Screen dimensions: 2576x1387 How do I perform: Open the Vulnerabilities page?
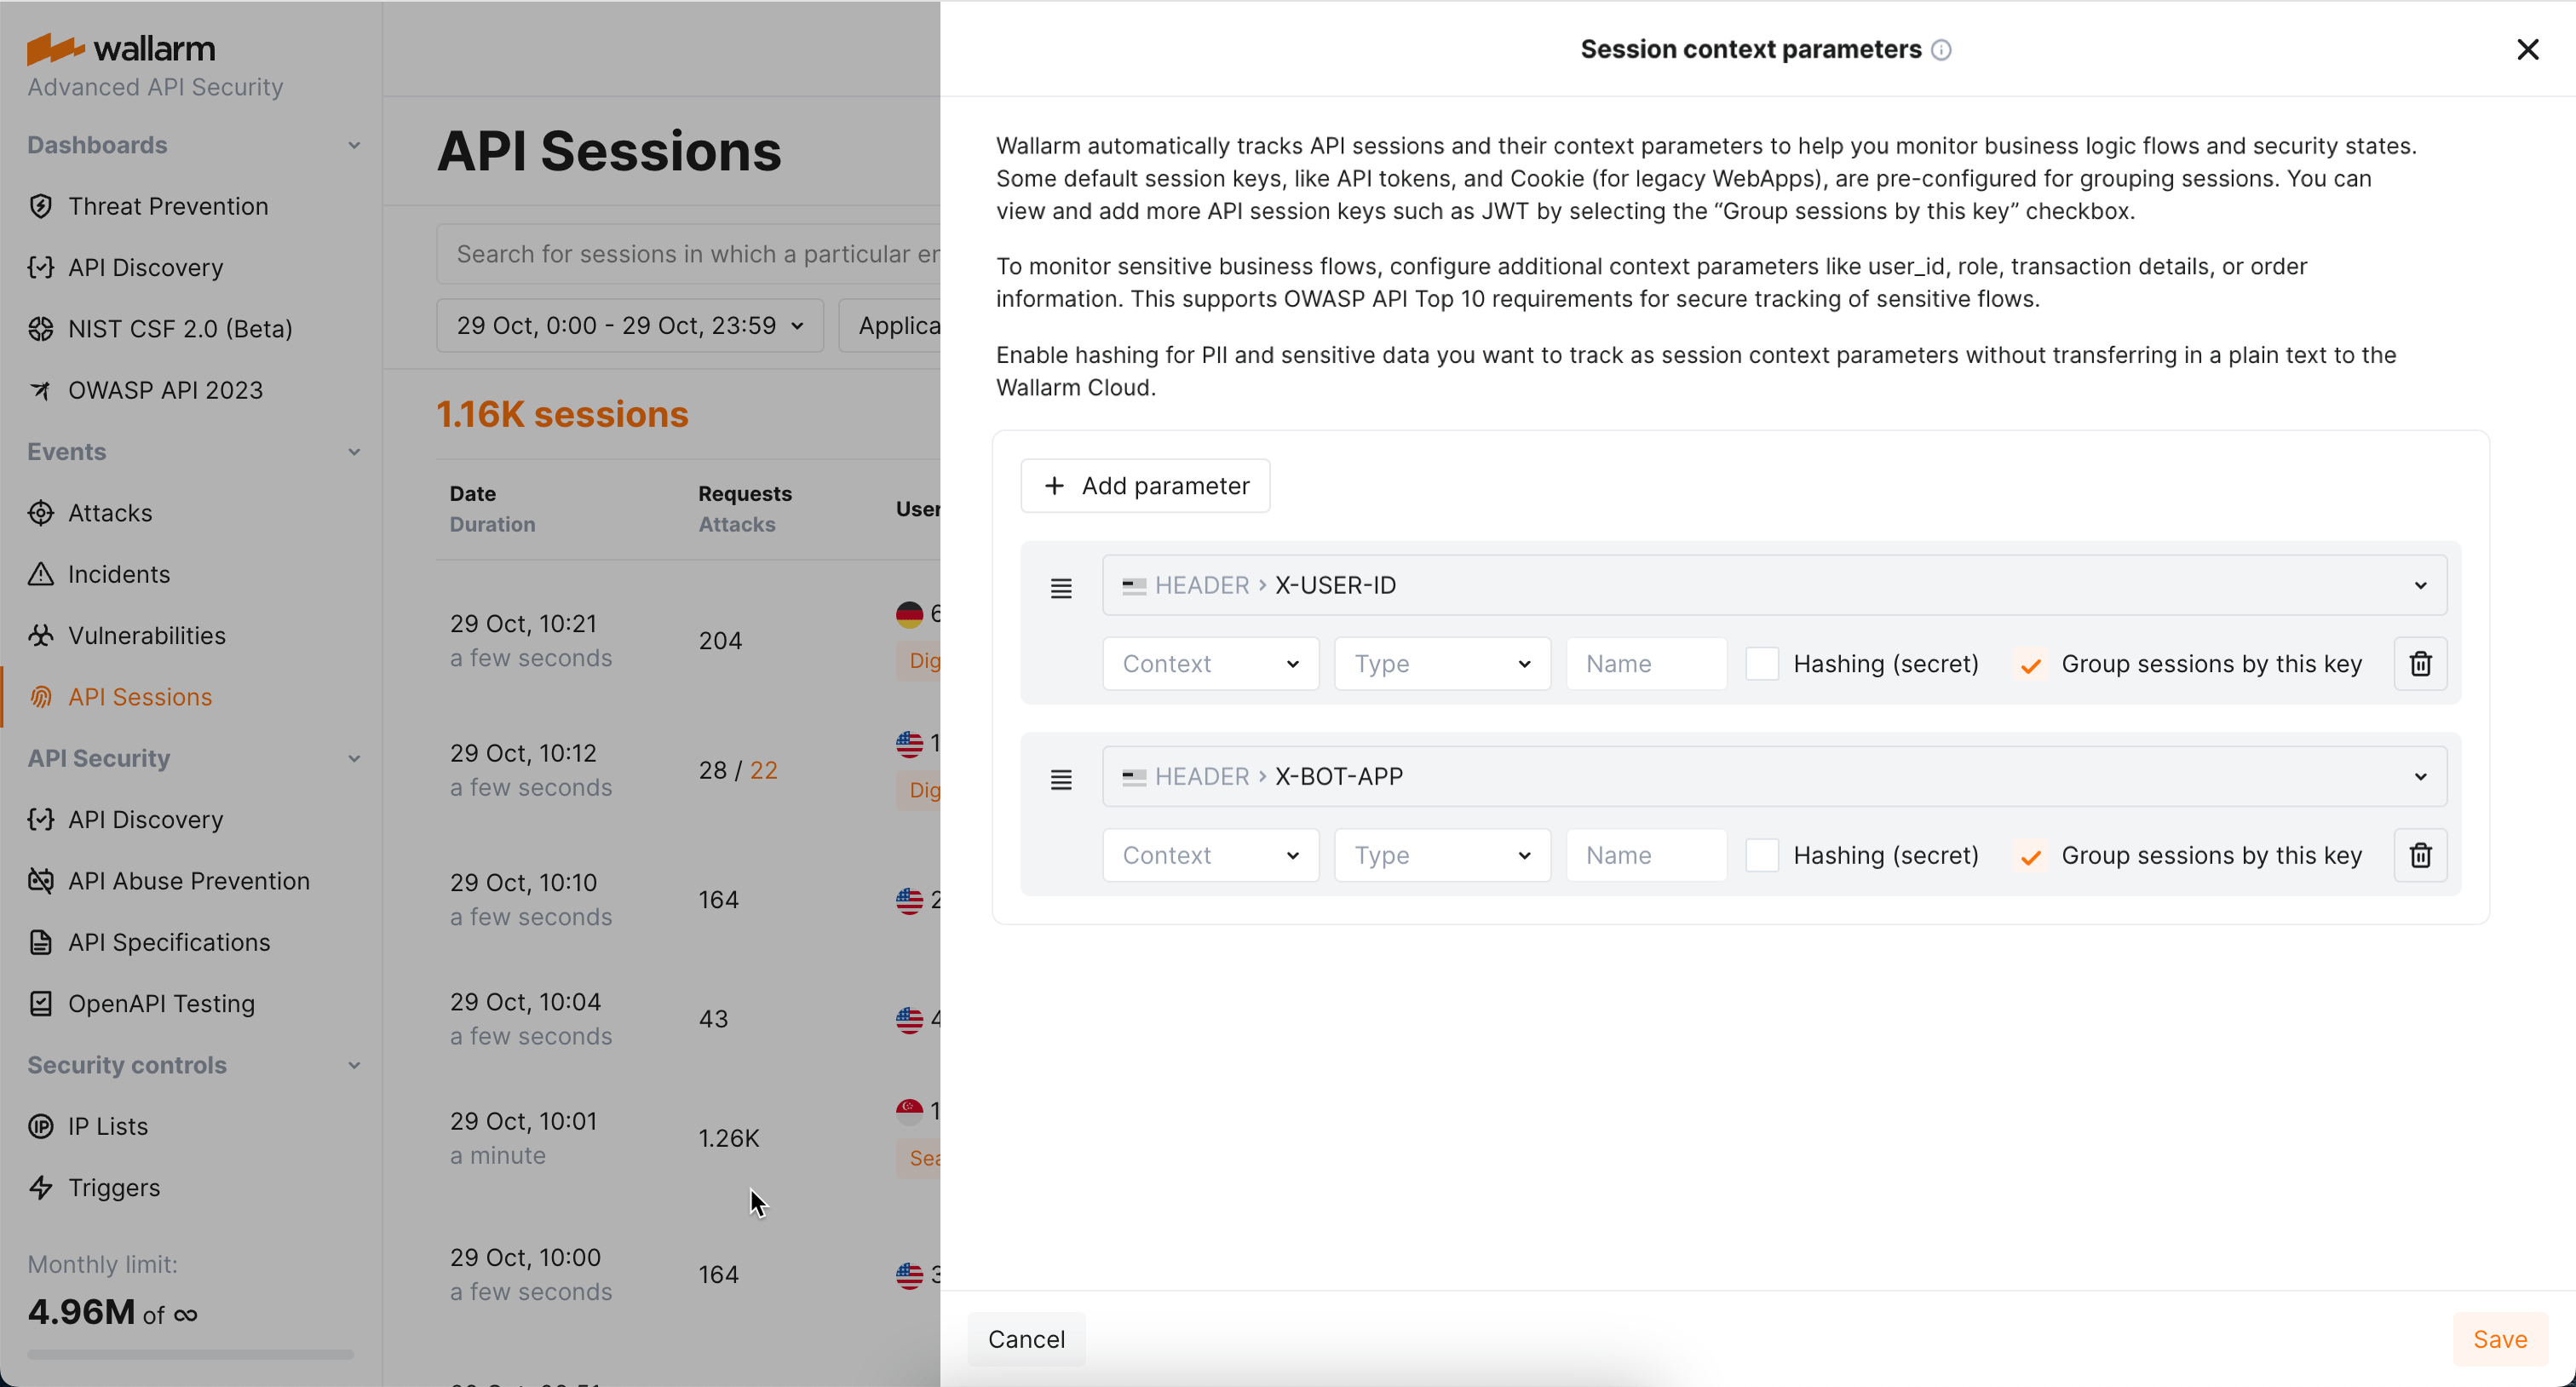coord(147,635)
